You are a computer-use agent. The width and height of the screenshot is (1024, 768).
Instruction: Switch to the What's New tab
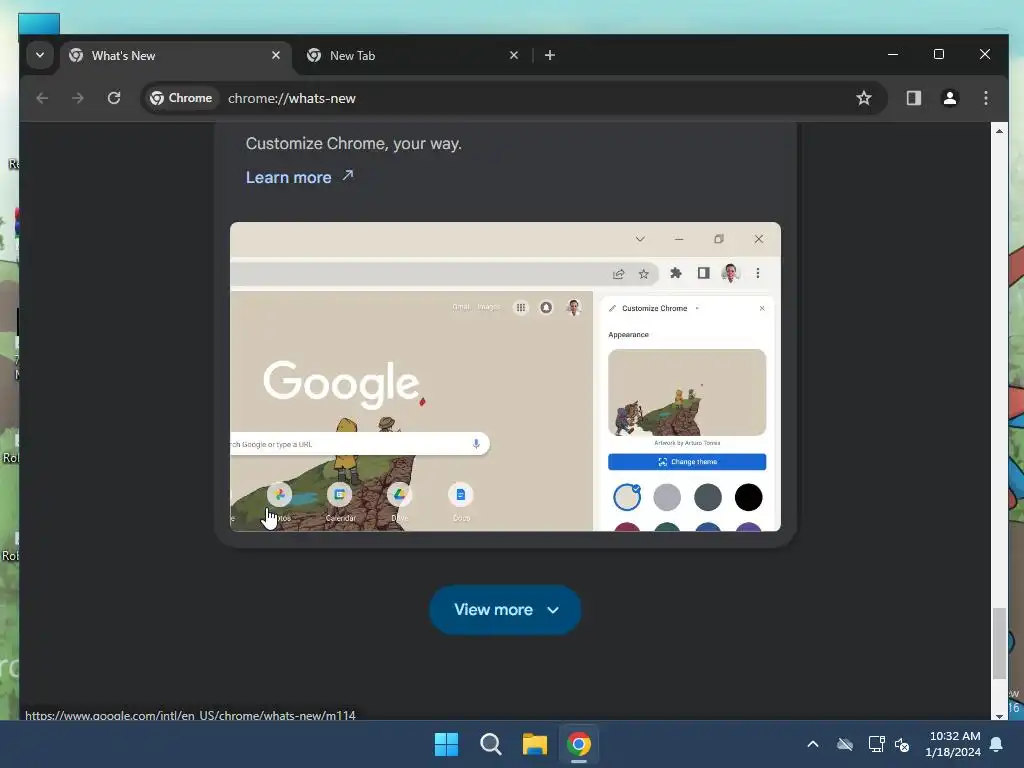tap(175, 56)
